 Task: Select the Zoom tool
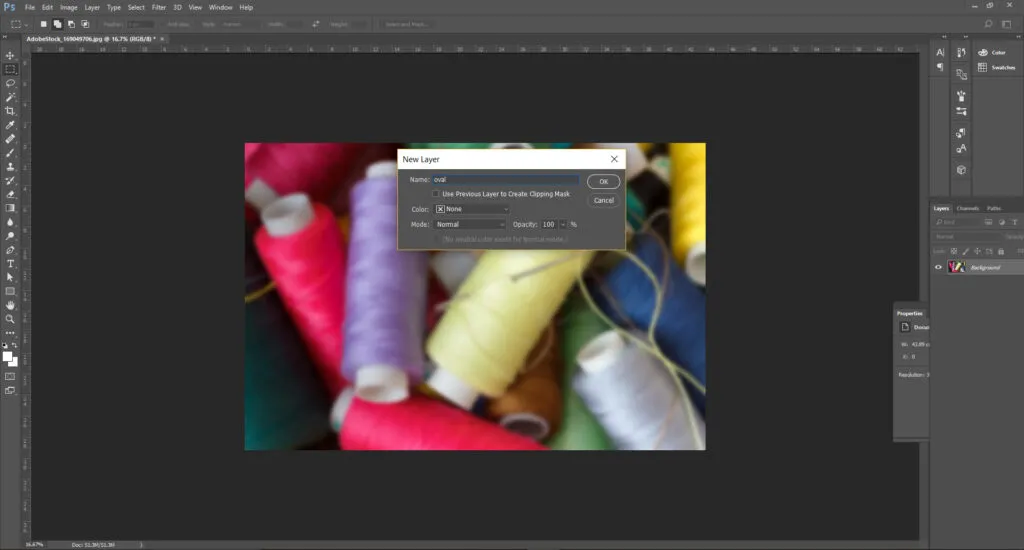coord(10,319)
